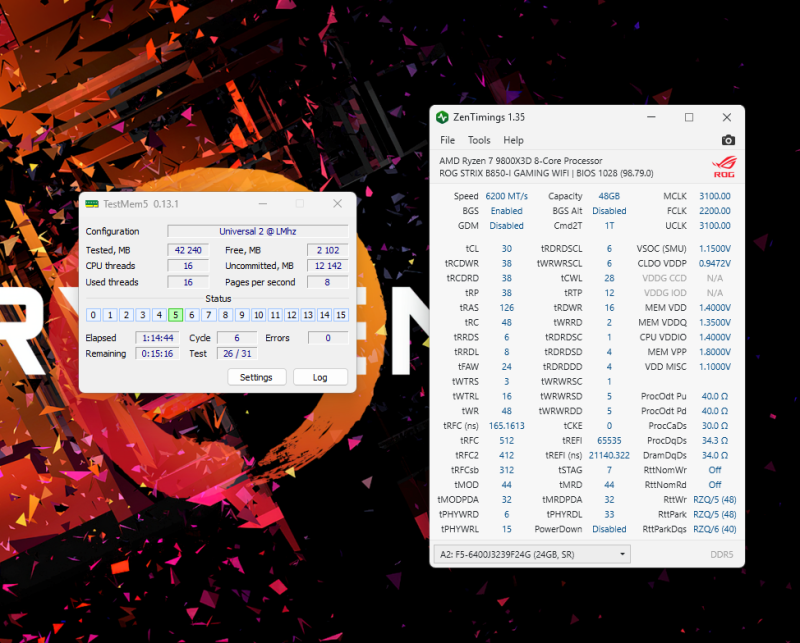The height and width of the screenshot is (643, 800).
Task: Click the GDM Disabled value
Action: pos(507,226)
